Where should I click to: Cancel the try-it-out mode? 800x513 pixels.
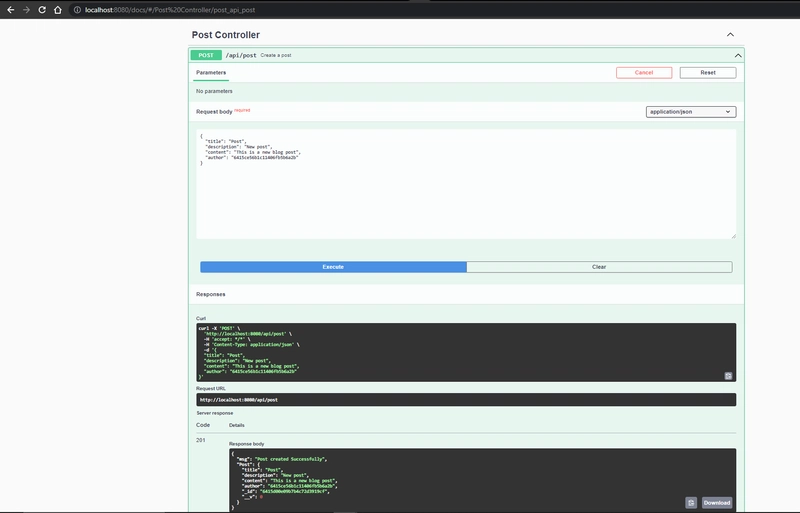point(644,72)
